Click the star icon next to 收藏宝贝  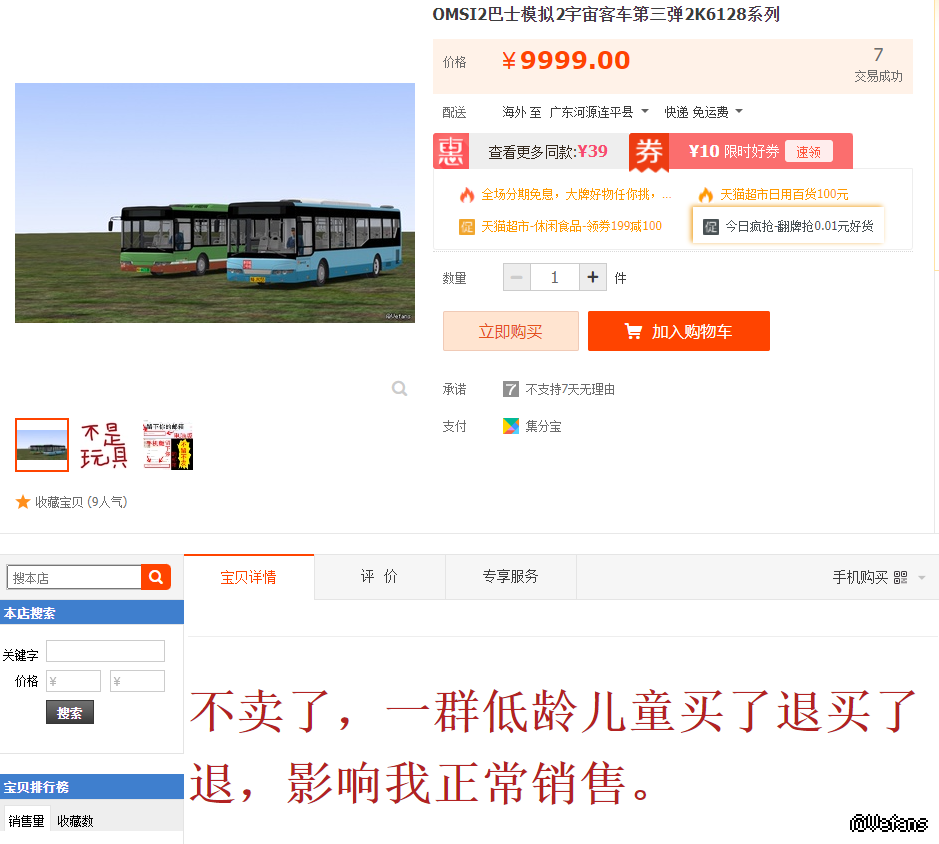23,501
